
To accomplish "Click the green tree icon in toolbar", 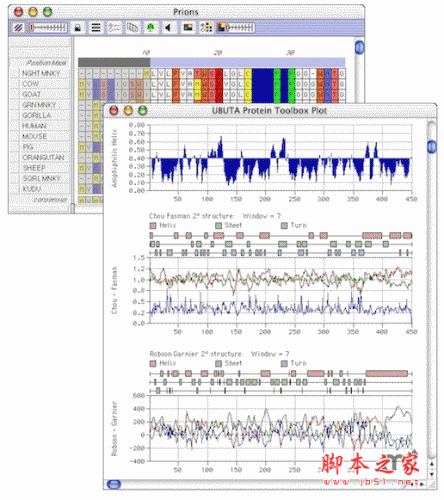I will [x=150, y=28].
